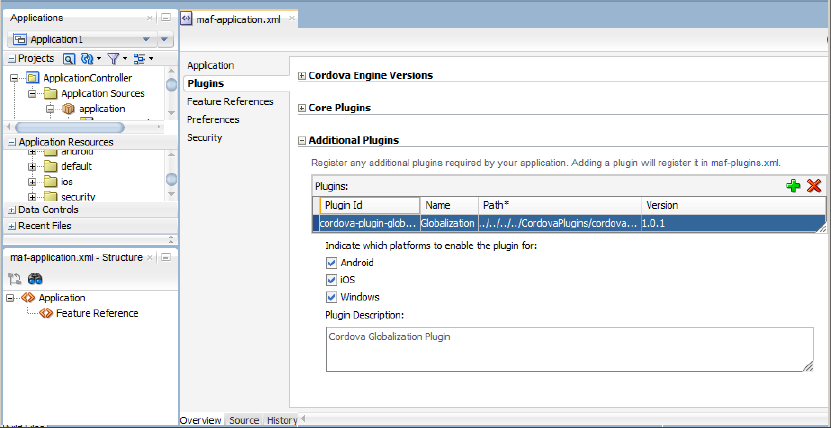Close the maf-application.xml editor tab
The height and width of the screenshot is (428, 831).
point(291,20)
